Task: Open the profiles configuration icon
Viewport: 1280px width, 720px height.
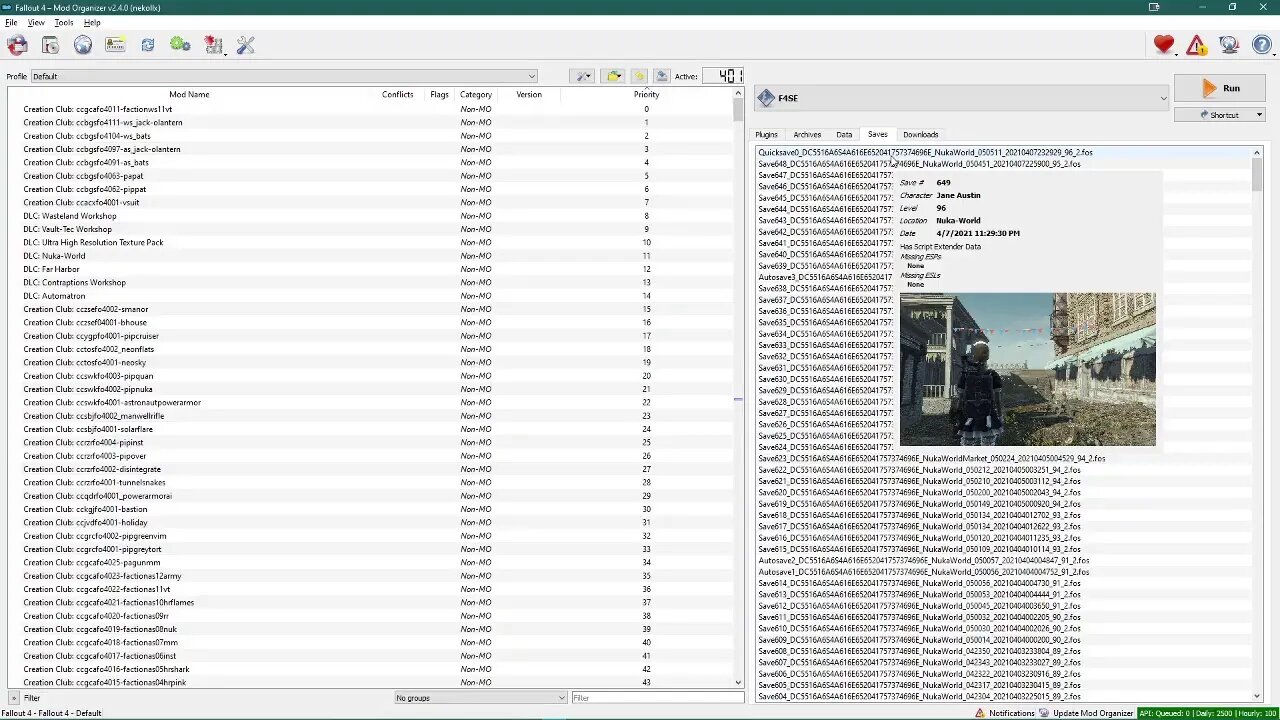Action: point(115,45)
